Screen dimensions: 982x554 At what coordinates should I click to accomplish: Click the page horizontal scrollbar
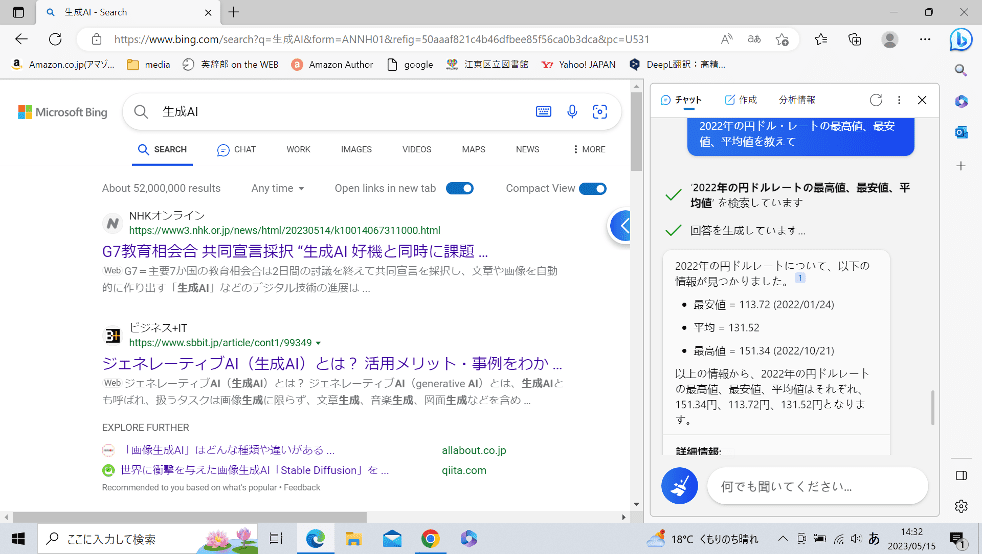click(190, 517)
